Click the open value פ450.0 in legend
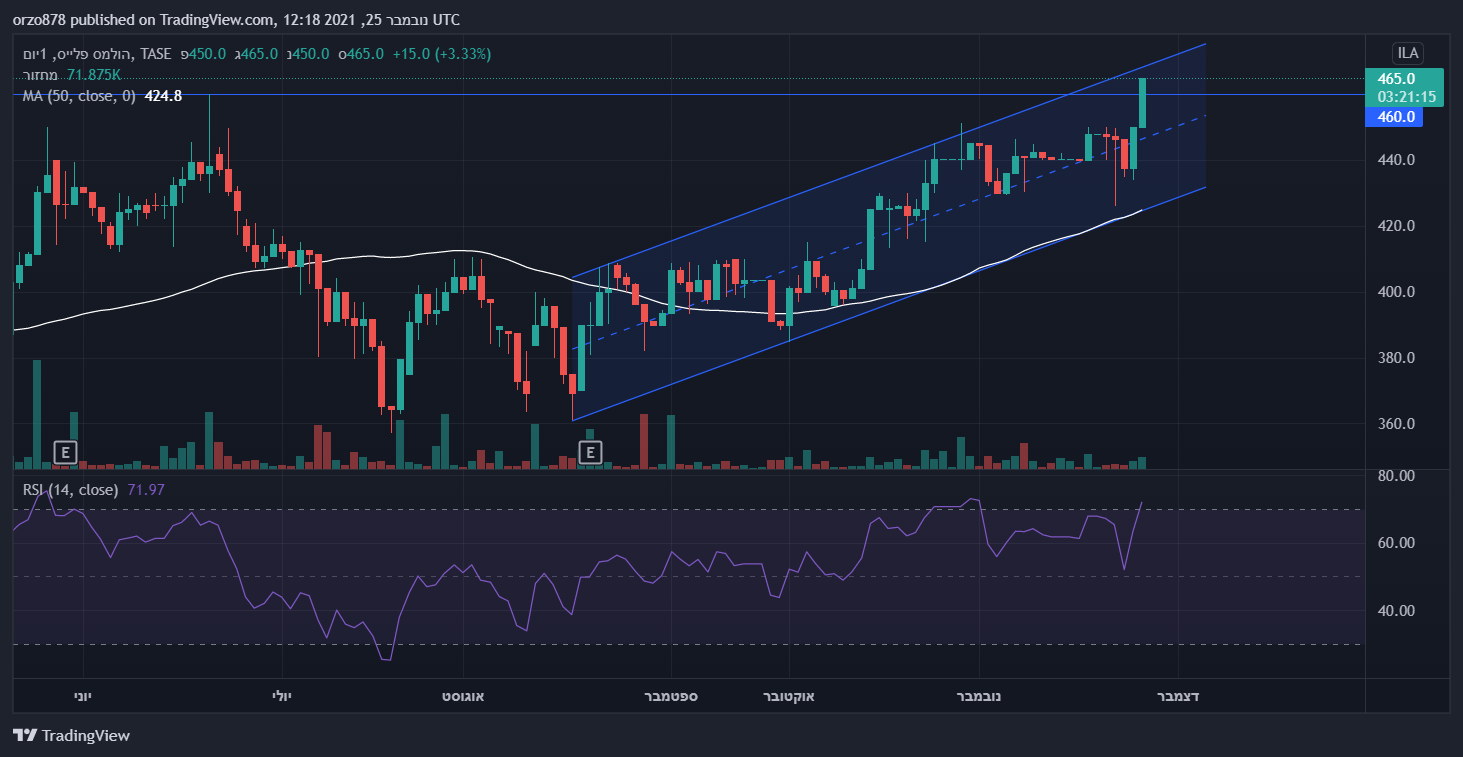The height and width of the screenshot is (757, 1463). (203, 54)
